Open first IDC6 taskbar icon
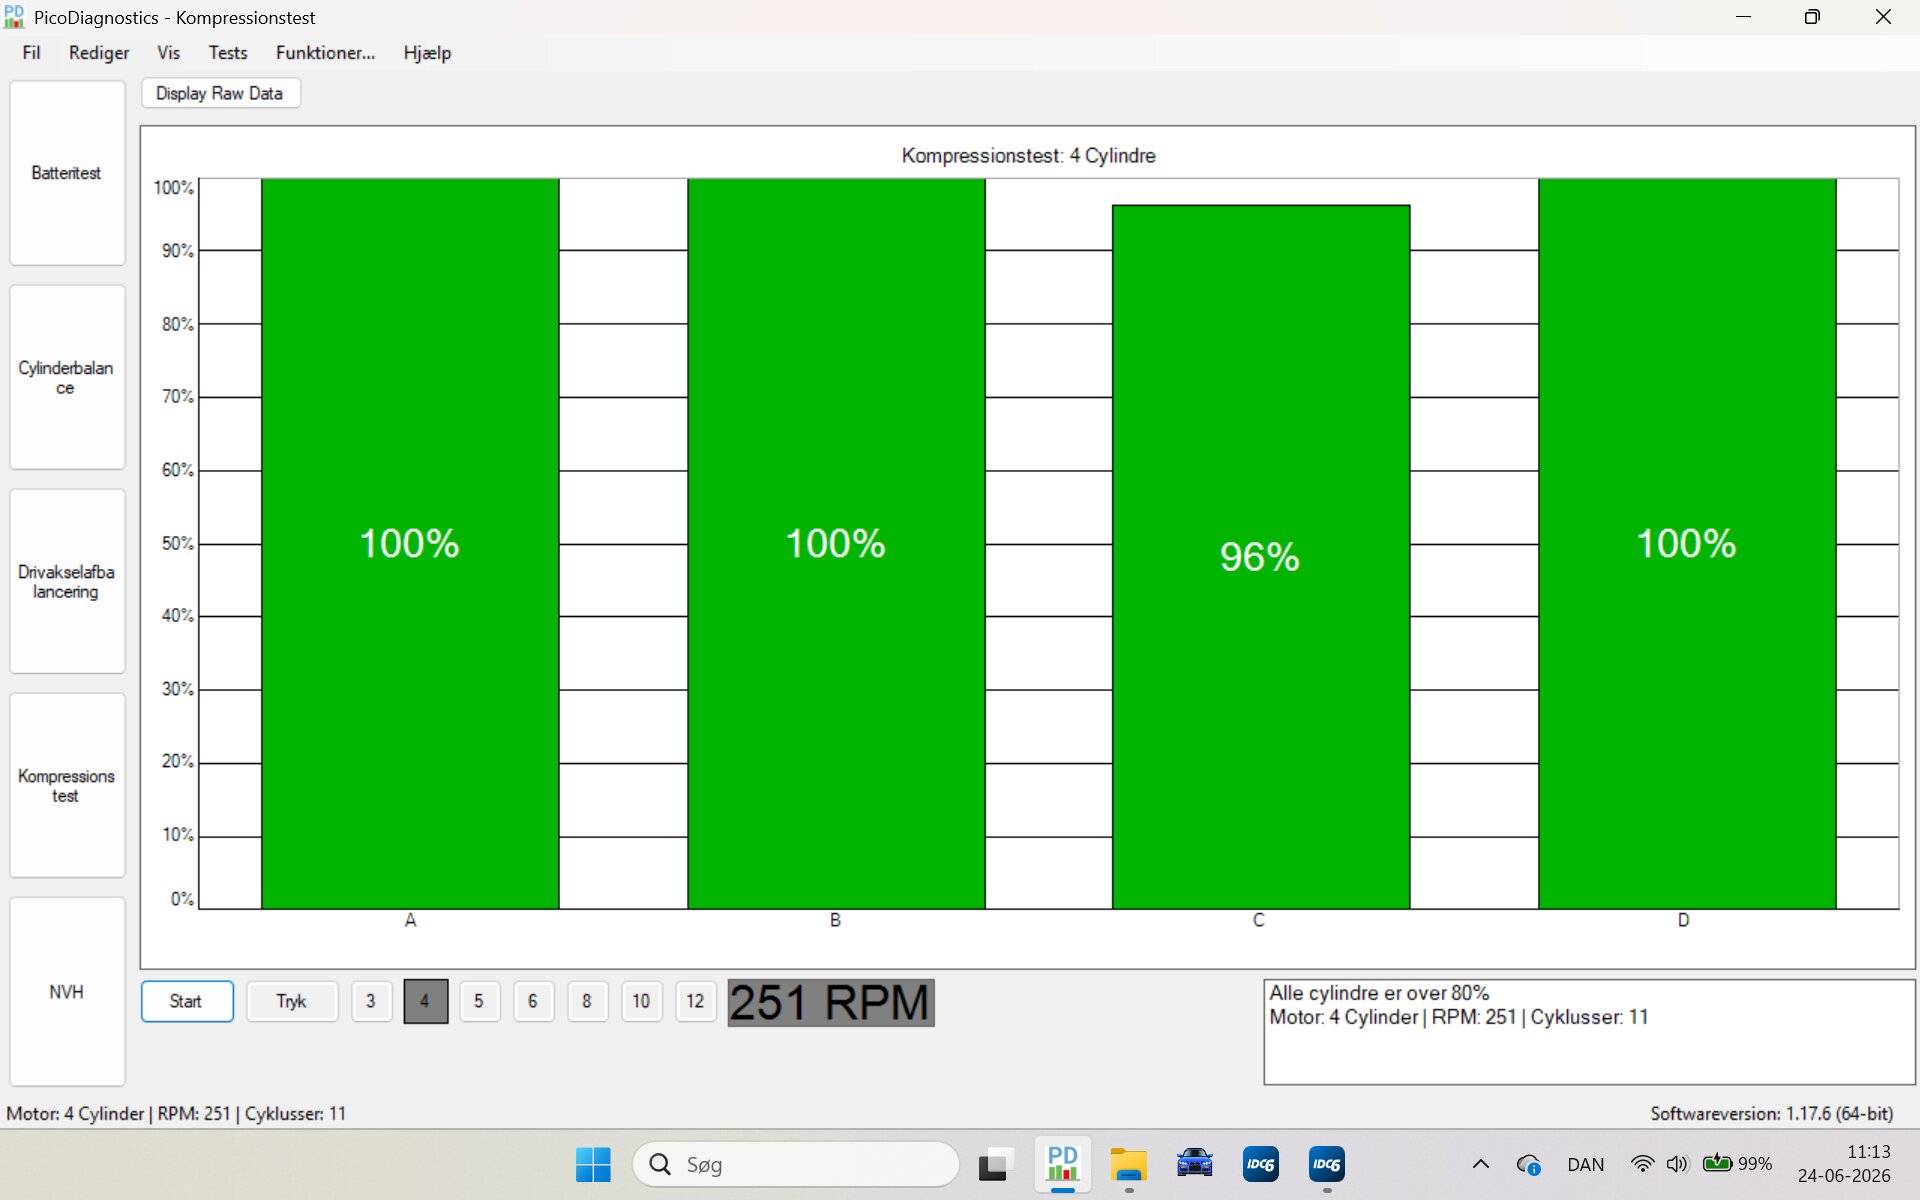This screenshot has width=1920, height=1200. click(1260, 1165)
